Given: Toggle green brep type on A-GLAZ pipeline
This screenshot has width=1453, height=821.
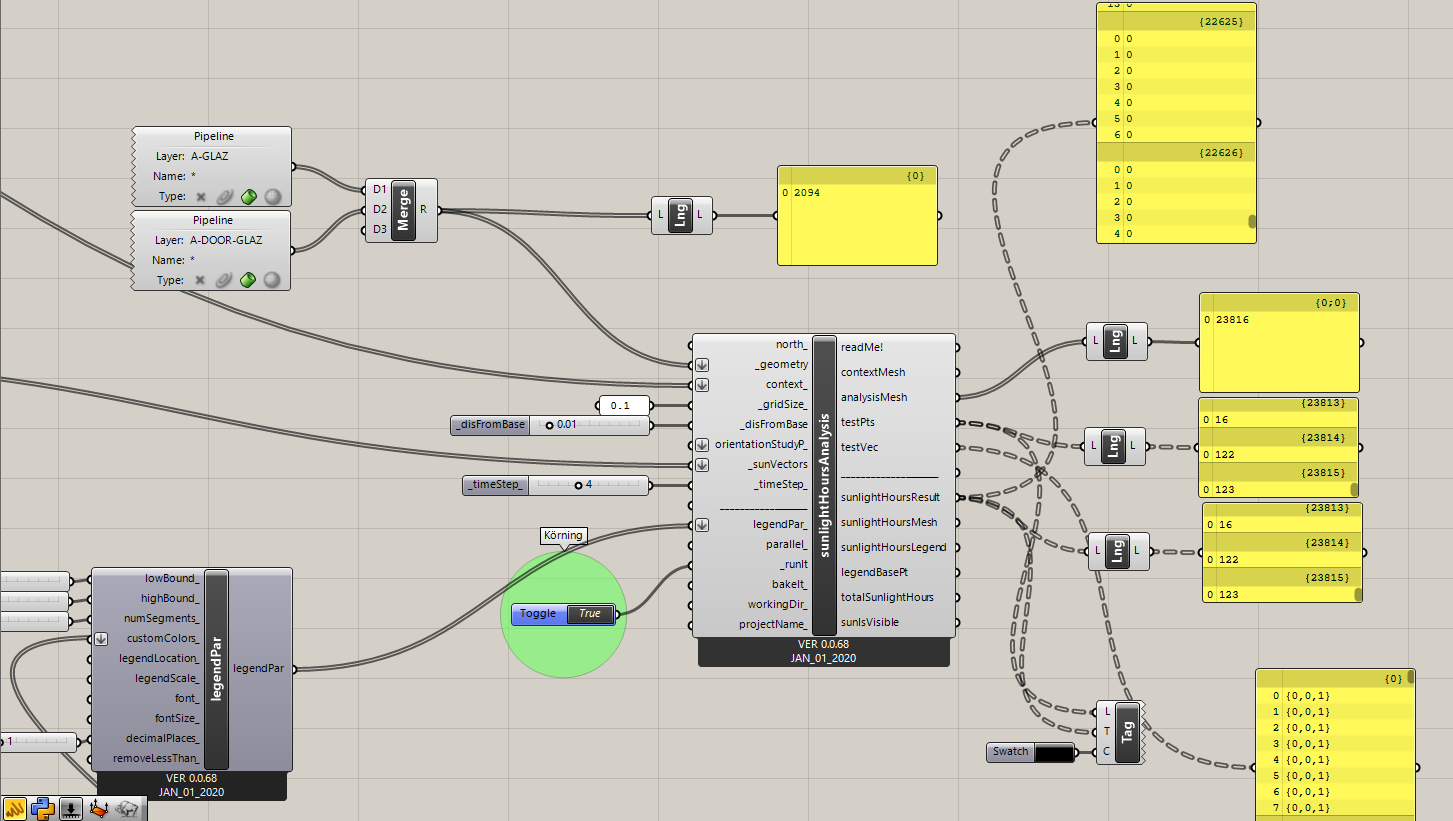Looking at the screenshot, I should point(248,197).
